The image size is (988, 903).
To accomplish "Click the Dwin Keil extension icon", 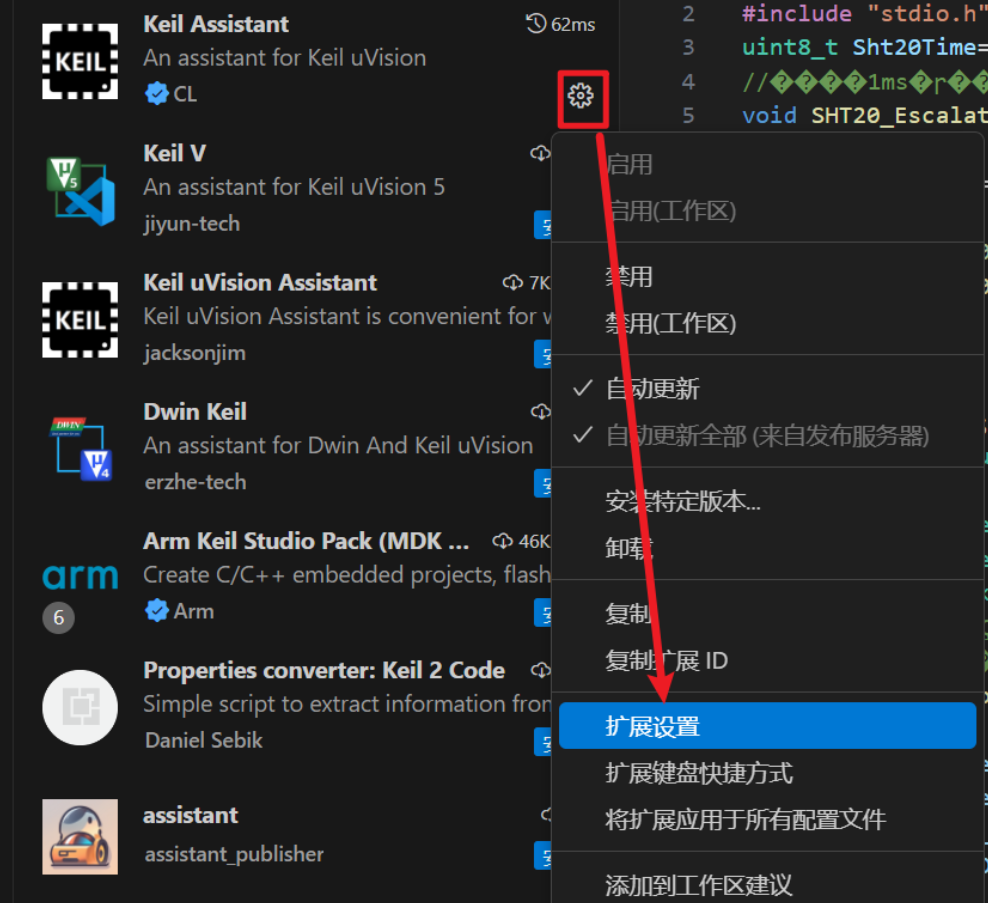I will tap(80, 449).
